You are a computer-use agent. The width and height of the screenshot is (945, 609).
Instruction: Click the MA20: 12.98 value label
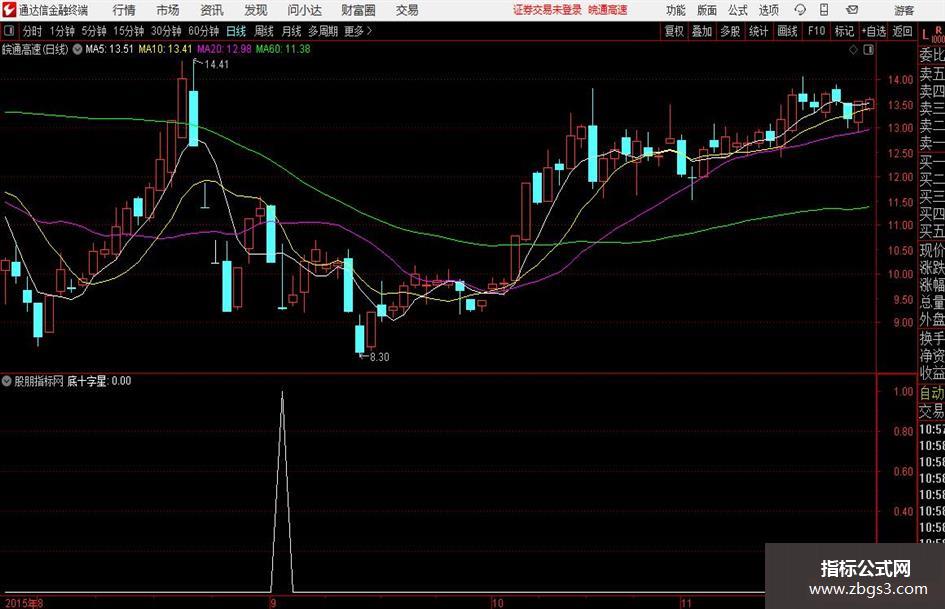click(224, 49)
